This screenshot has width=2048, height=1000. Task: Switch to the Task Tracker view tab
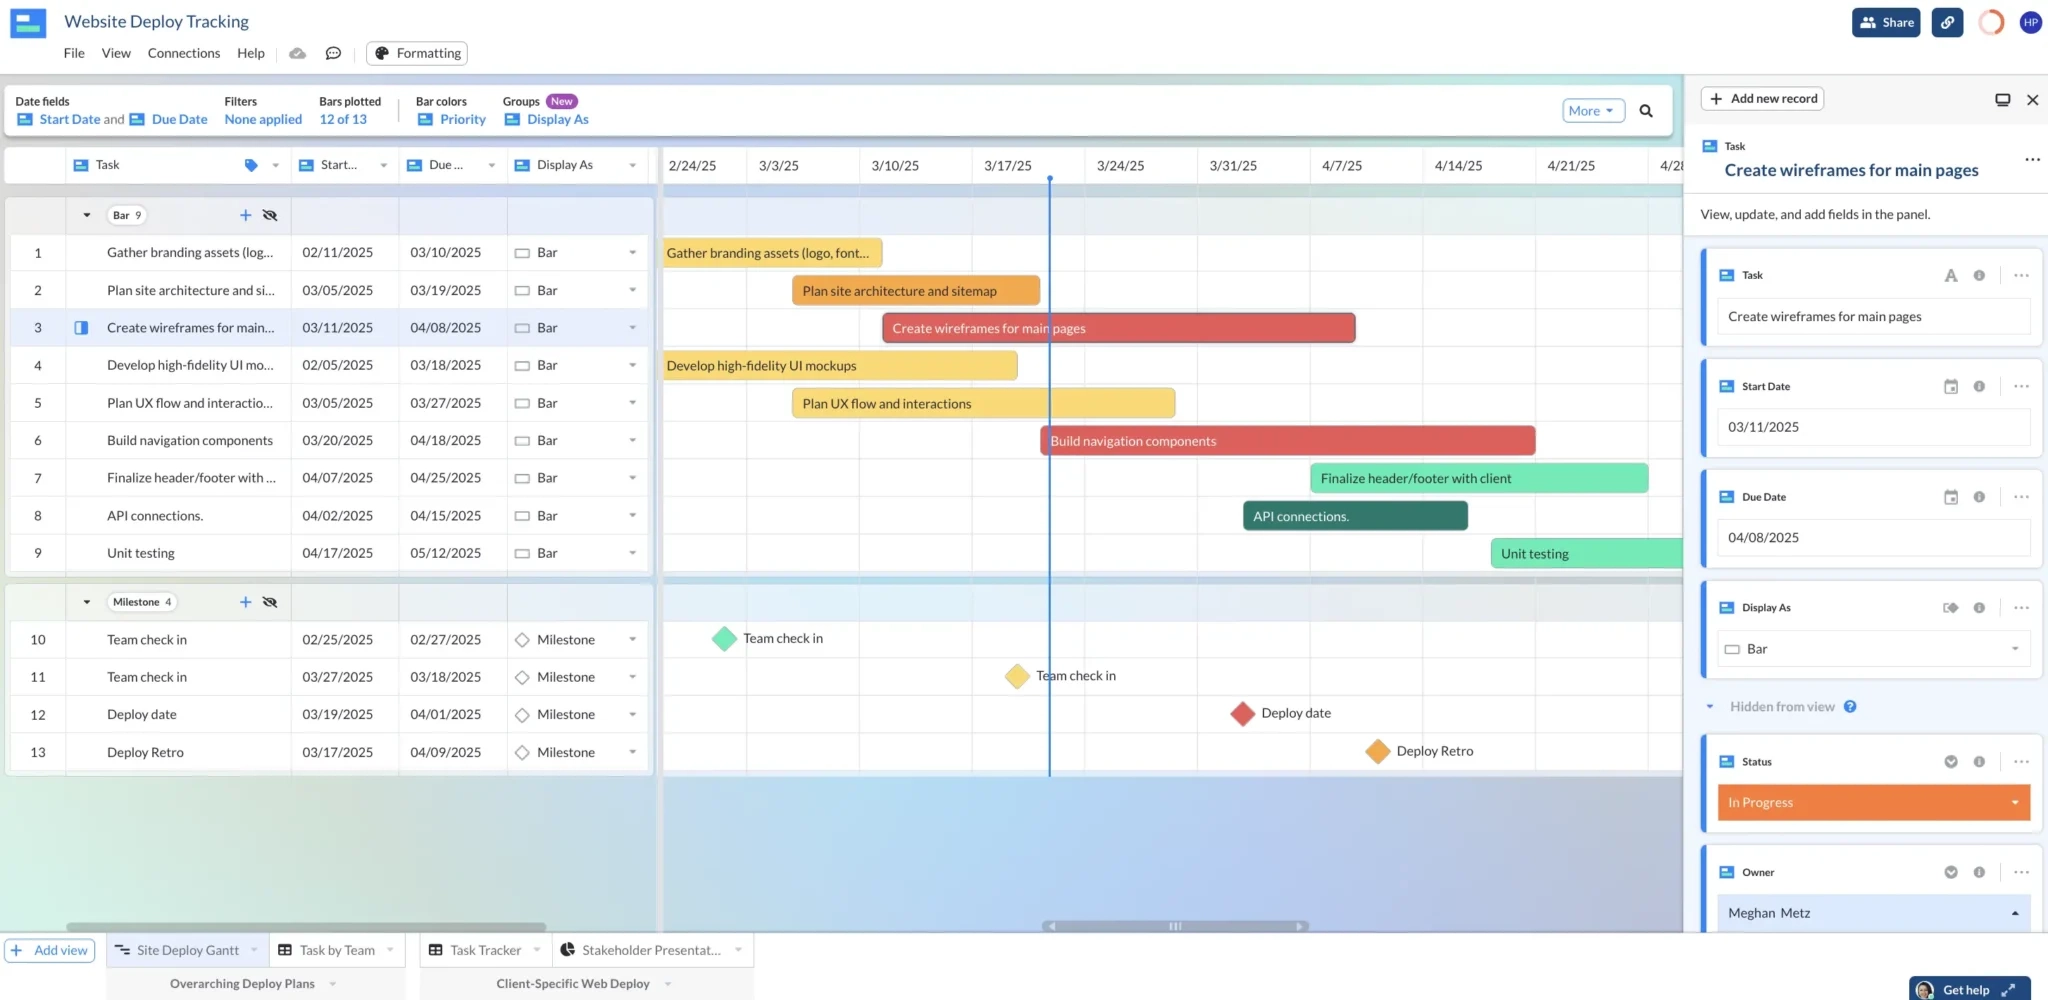[x=485, y=950]
